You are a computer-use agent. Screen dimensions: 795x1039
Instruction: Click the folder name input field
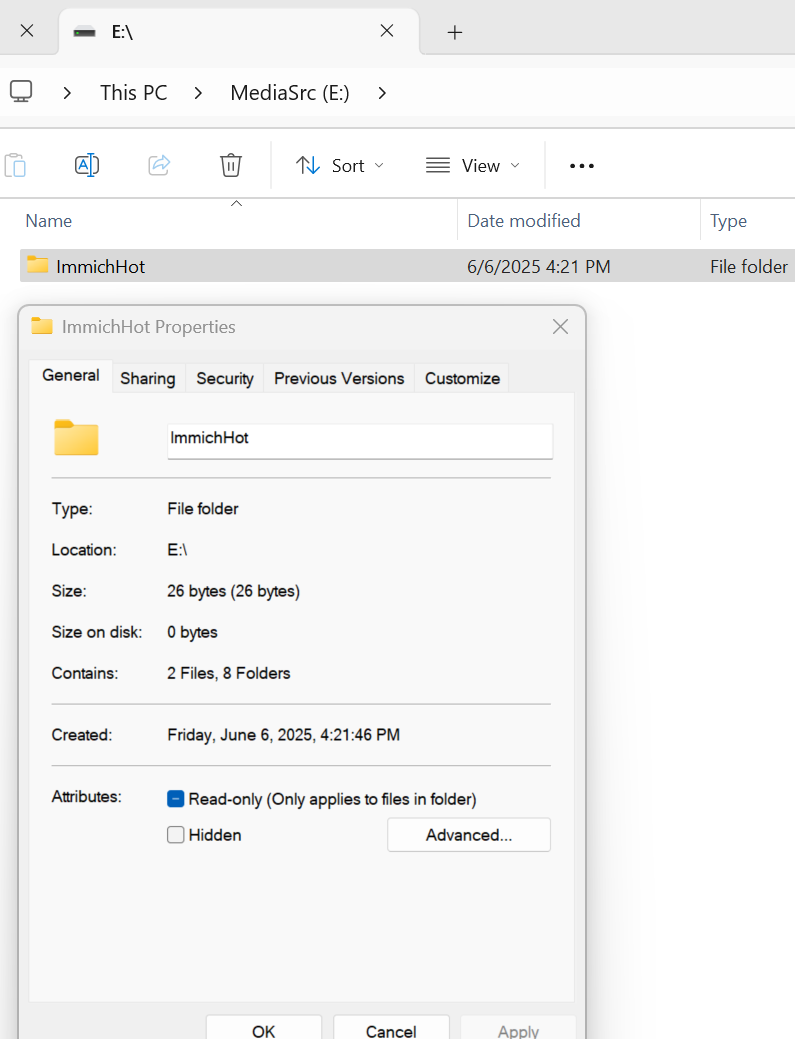pos(360,441)
